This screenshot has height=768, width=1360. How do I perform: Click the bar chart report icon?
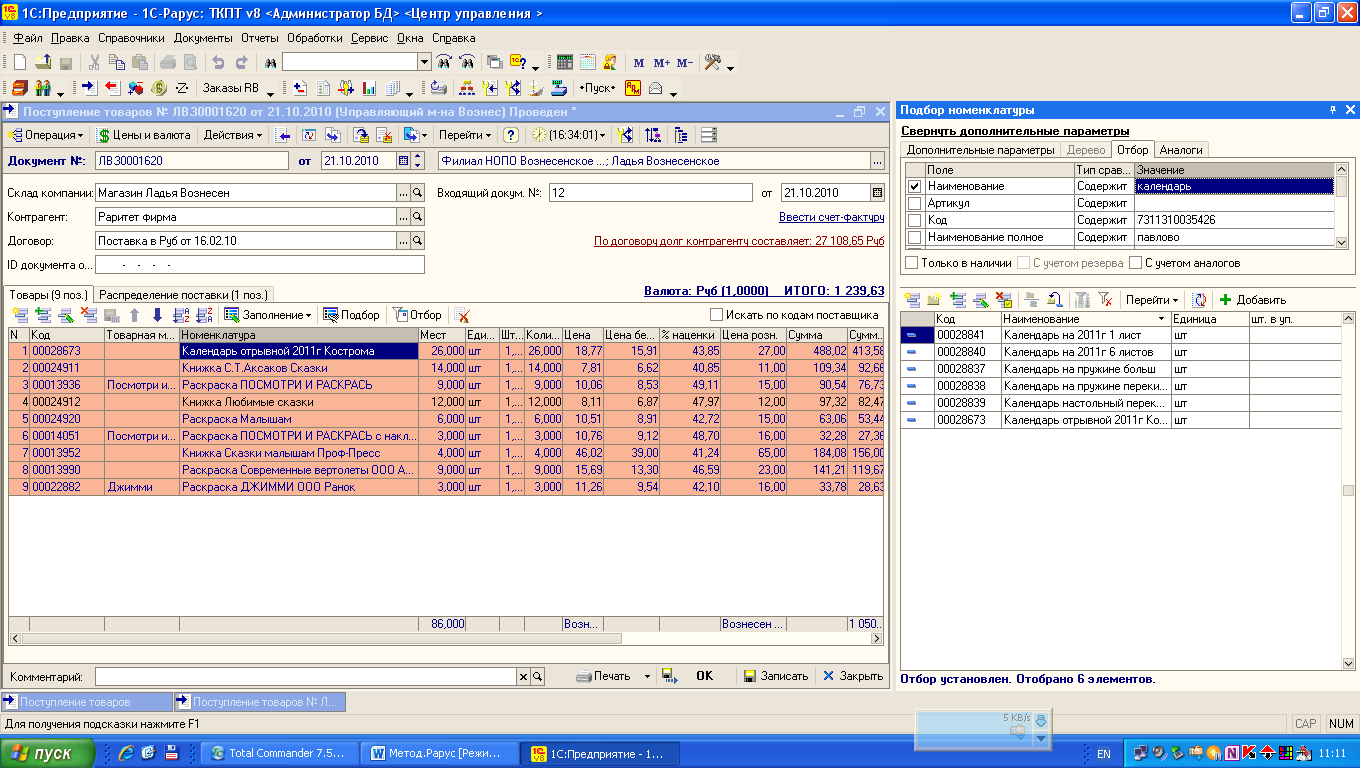coord(370,88)
